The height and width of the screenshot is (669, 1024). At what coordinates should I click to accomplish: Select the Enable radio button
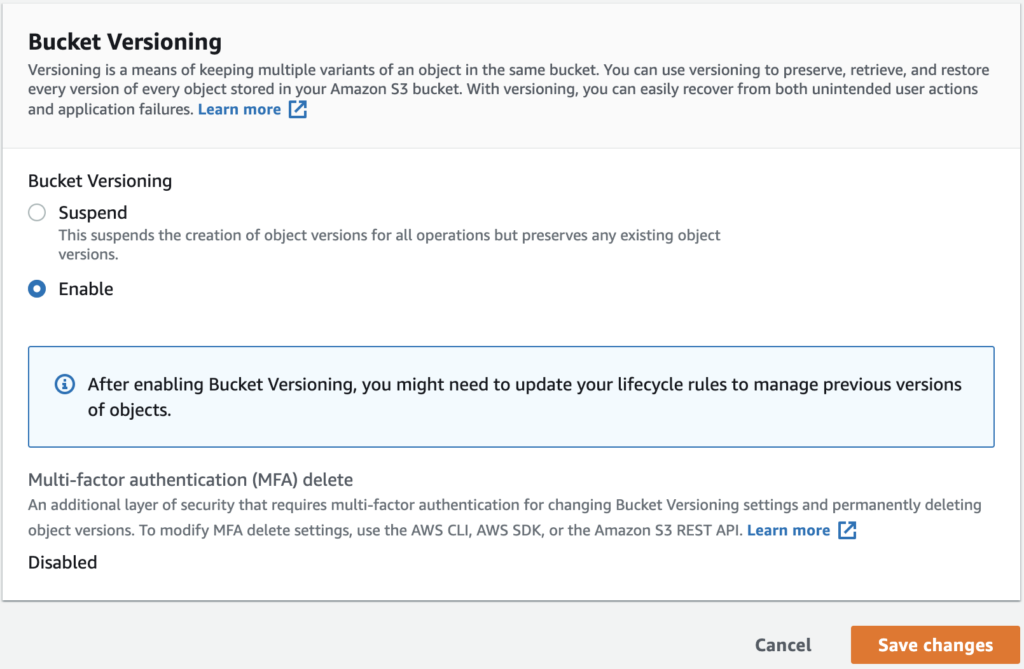pyautogui.click(x=36, y=288)
